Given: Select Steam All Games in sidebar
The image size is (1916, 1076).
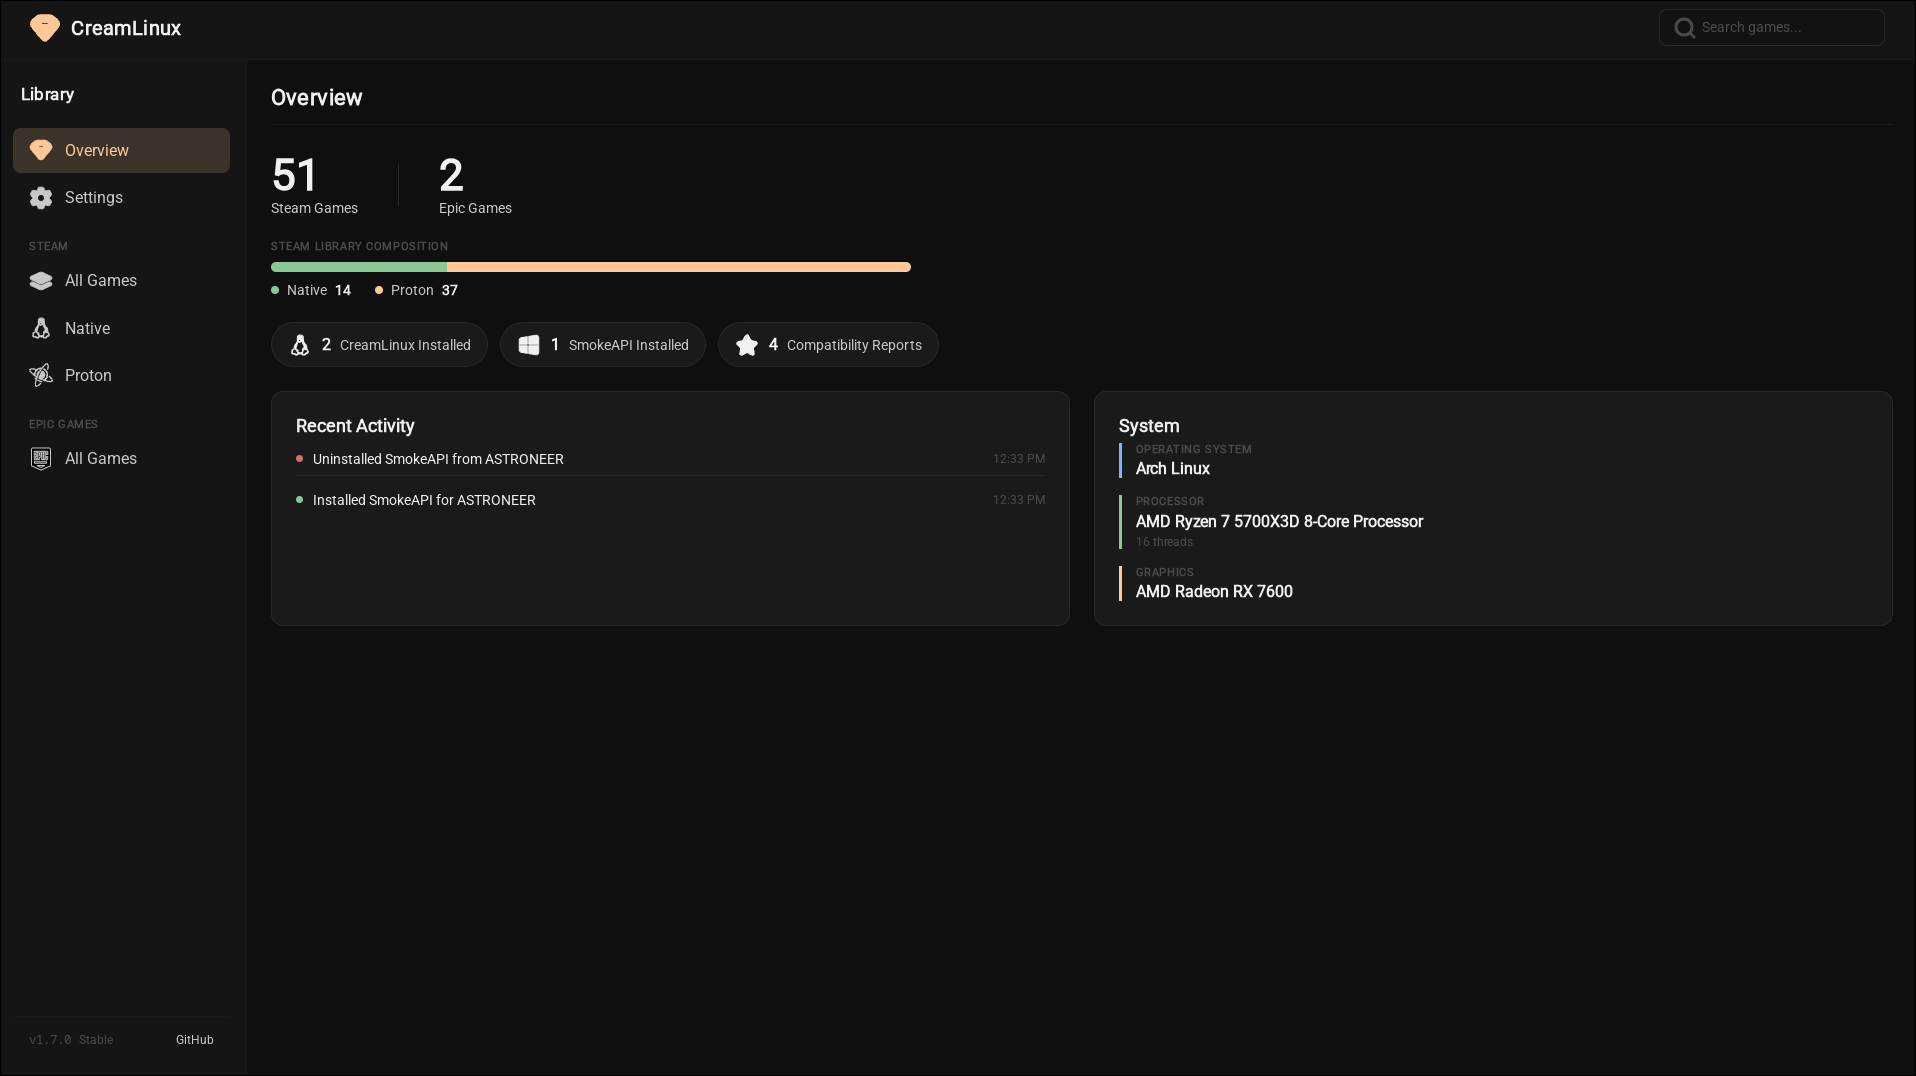Looking at the screenshot, I should (x=121, y=281).
